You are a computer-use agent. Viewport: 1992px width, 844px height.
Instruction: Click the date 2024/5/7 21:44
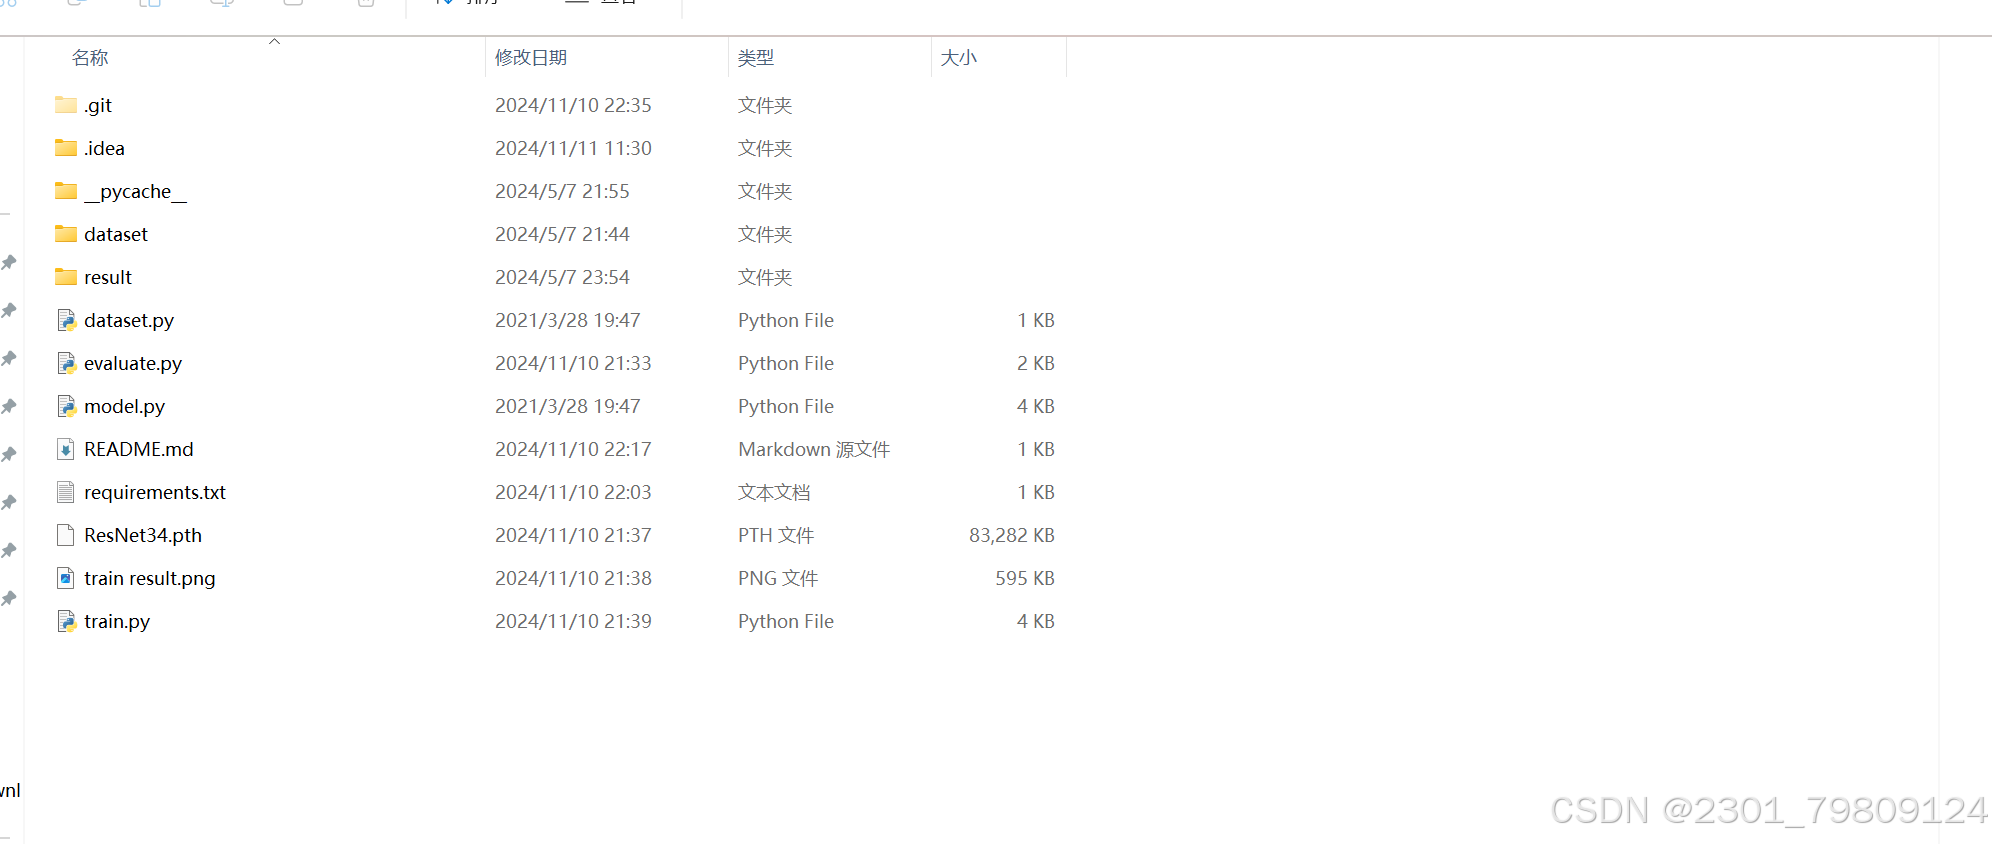pos(562,234)
